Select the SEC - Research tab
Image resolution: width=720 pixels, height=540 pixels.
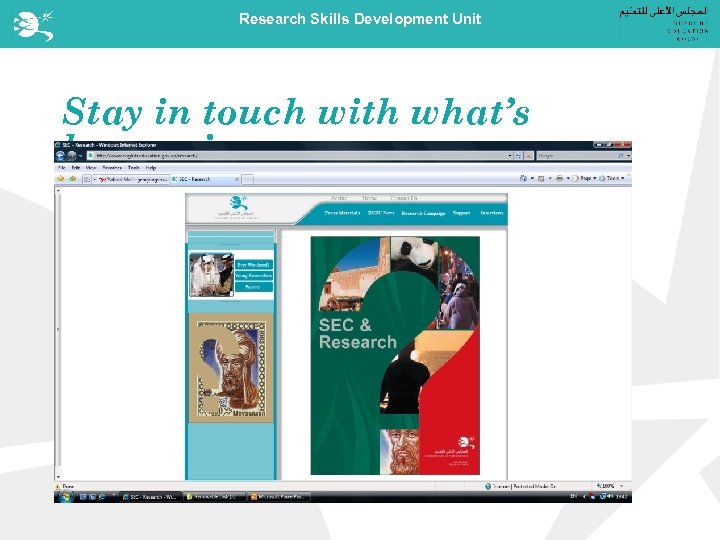[205, 179]
